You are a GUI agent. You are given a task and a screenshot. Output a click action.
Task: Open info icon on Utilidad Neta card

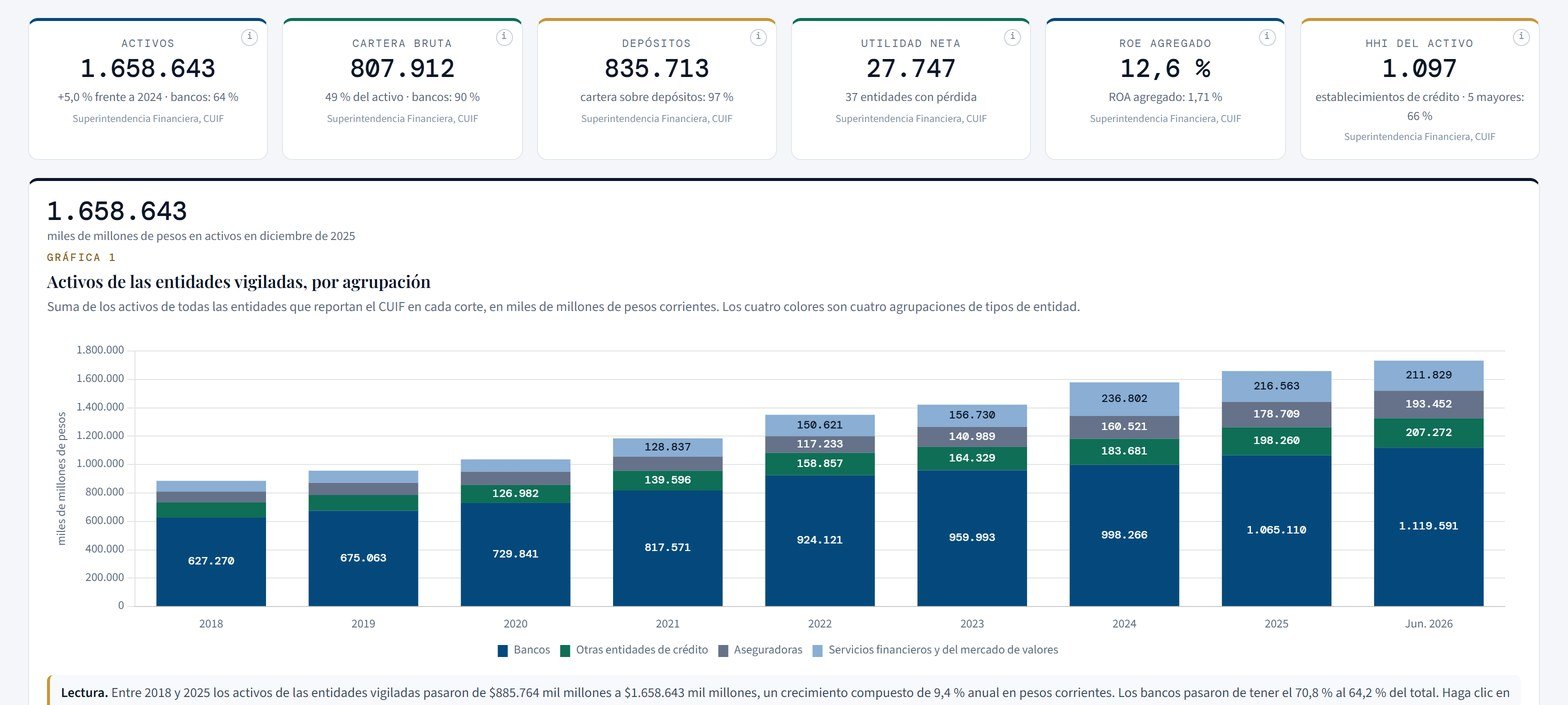[1013, 37]
